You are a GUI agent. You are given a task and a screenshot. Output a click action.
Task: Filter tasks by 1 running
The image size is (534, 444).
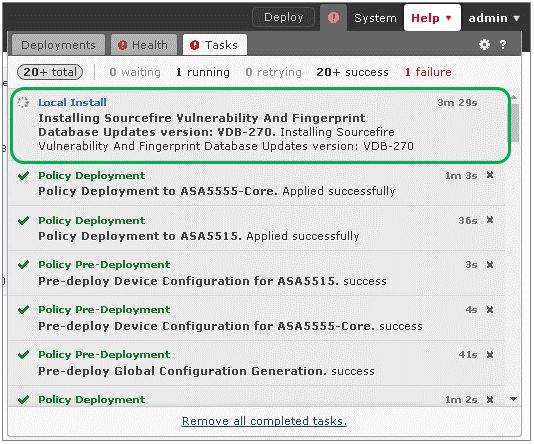coord(203,72)
